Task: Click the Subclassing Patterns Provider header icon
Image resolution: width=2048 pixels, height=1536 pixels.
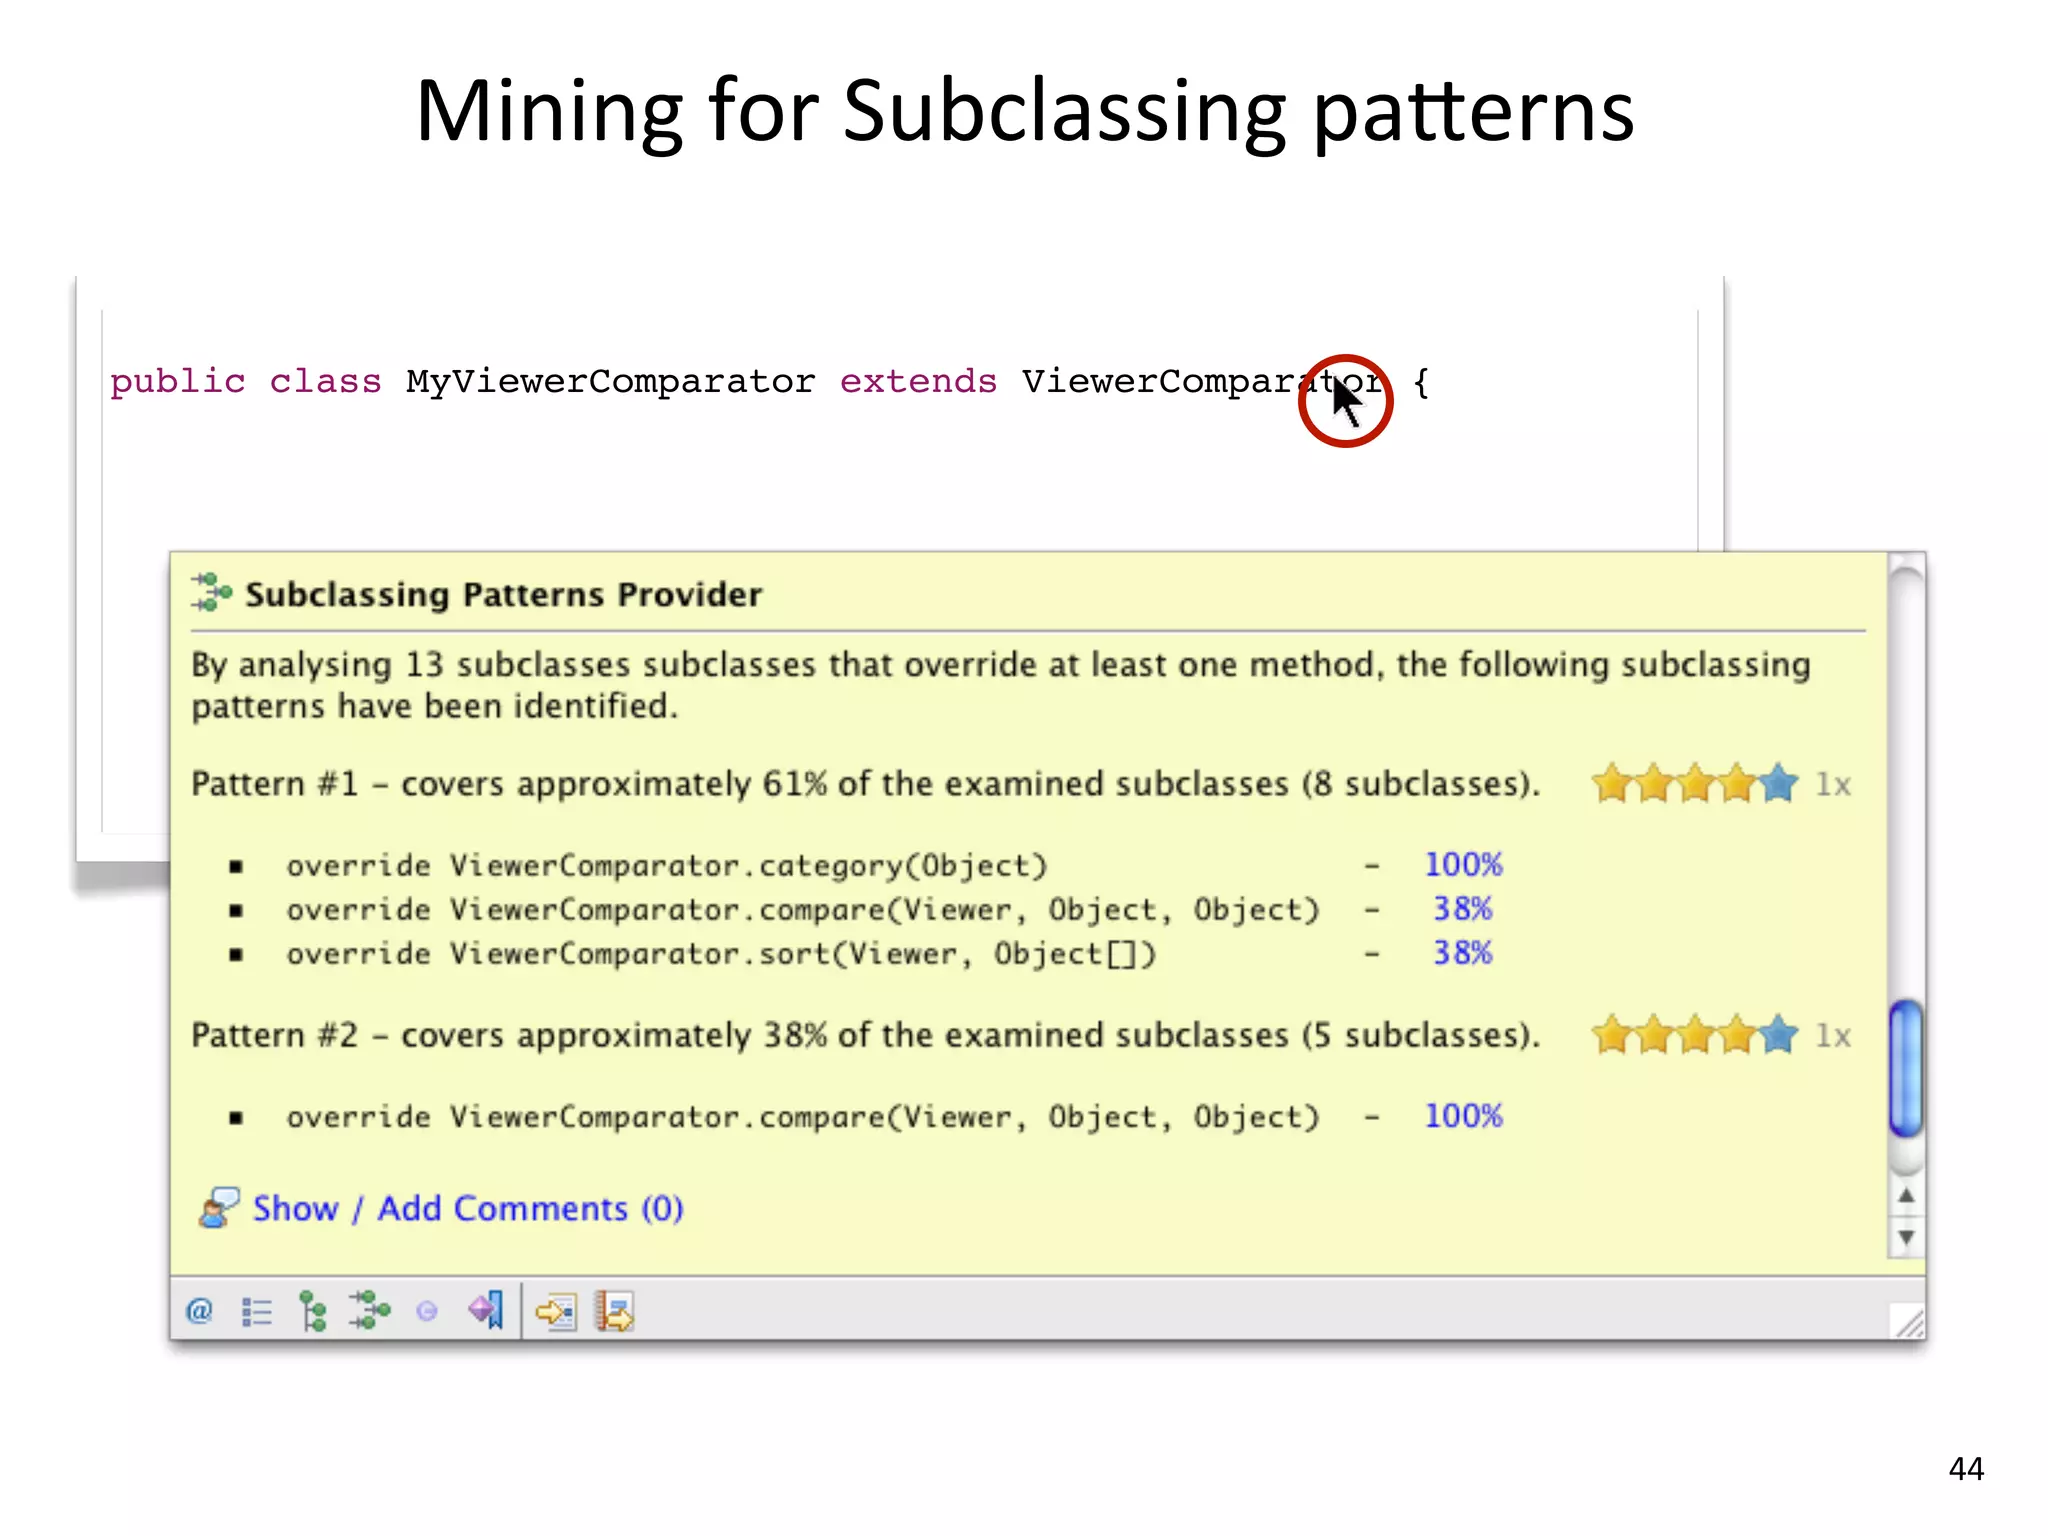Action: [x=212, y=592]
